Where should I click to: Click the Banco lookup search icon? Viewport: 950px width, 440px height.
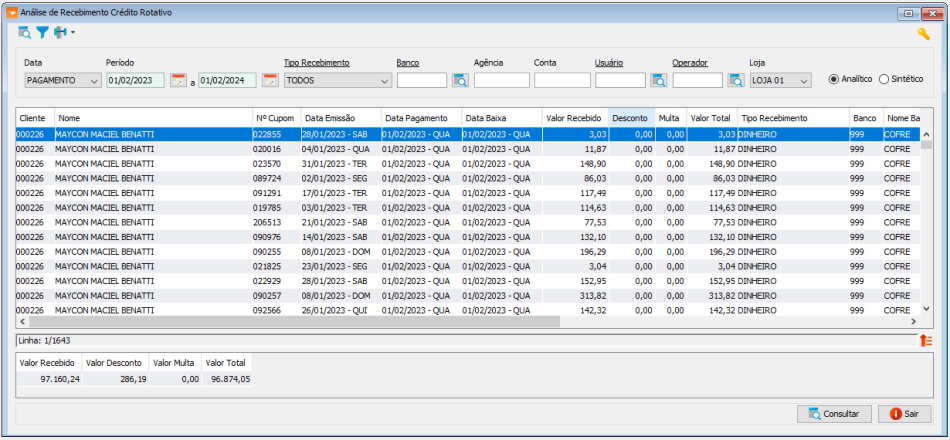click(460, 80)
